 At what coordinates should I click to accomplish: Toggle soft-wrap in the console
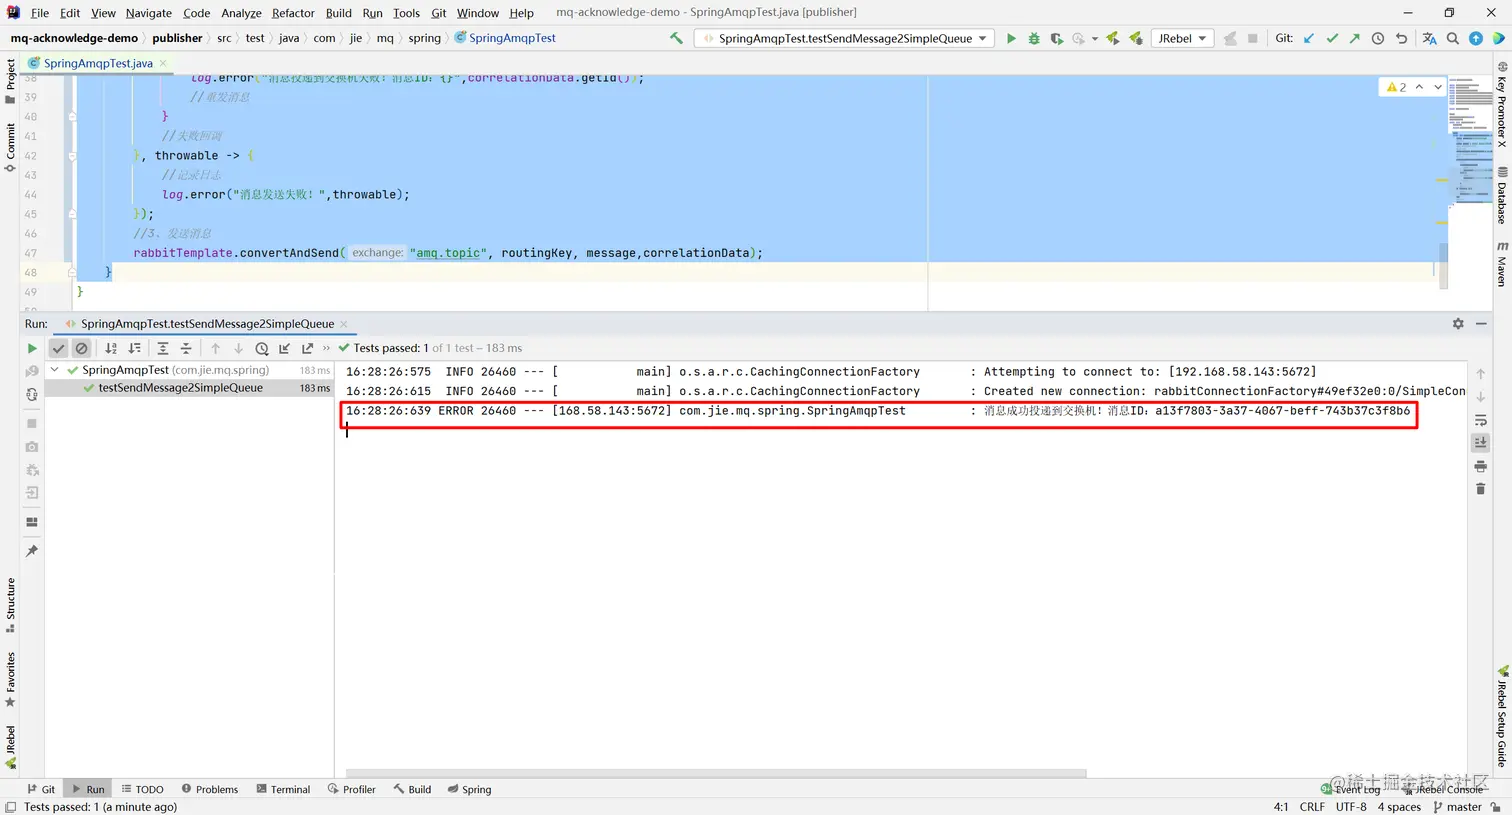pyautogui.click(x=1481, y=420)
